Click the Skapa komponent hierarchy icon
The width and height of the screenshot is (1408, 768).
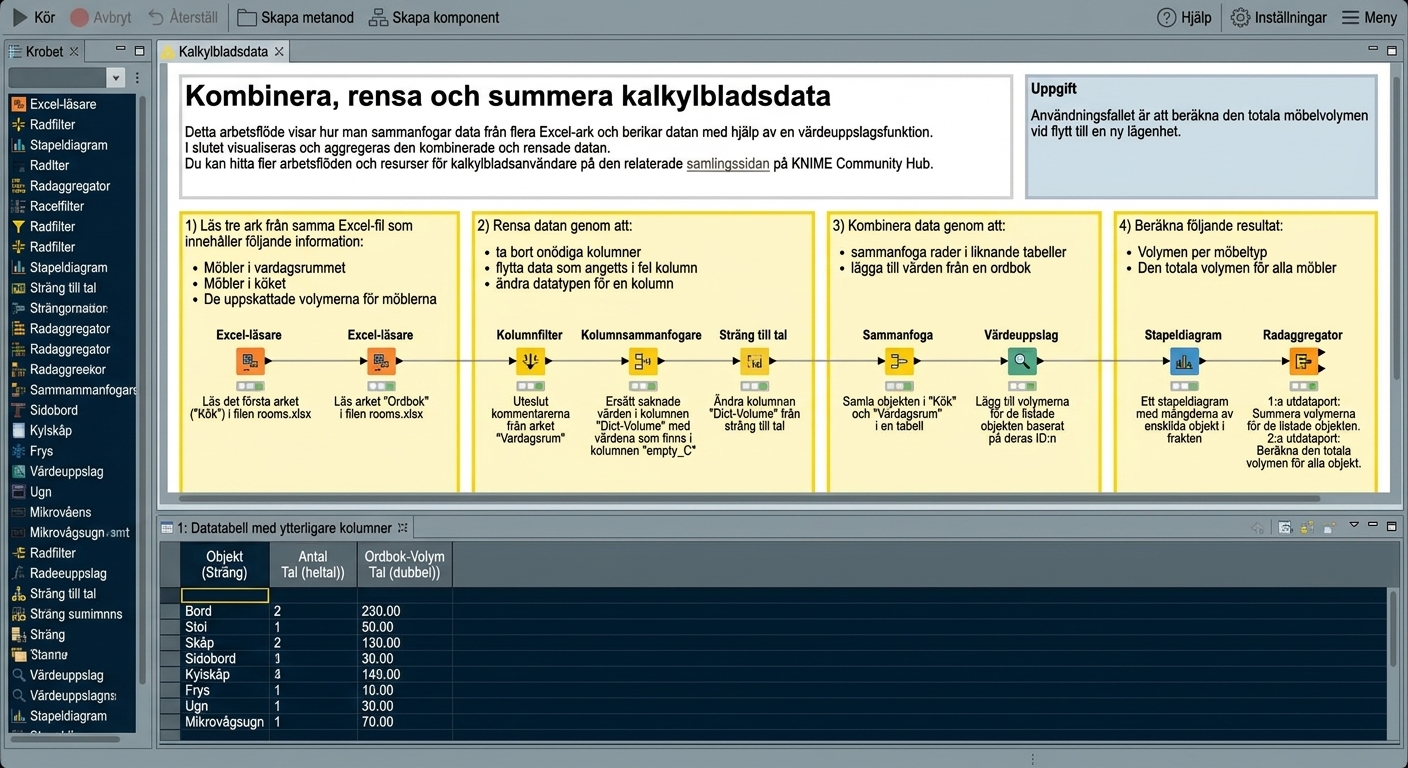[x=378, y=17]
